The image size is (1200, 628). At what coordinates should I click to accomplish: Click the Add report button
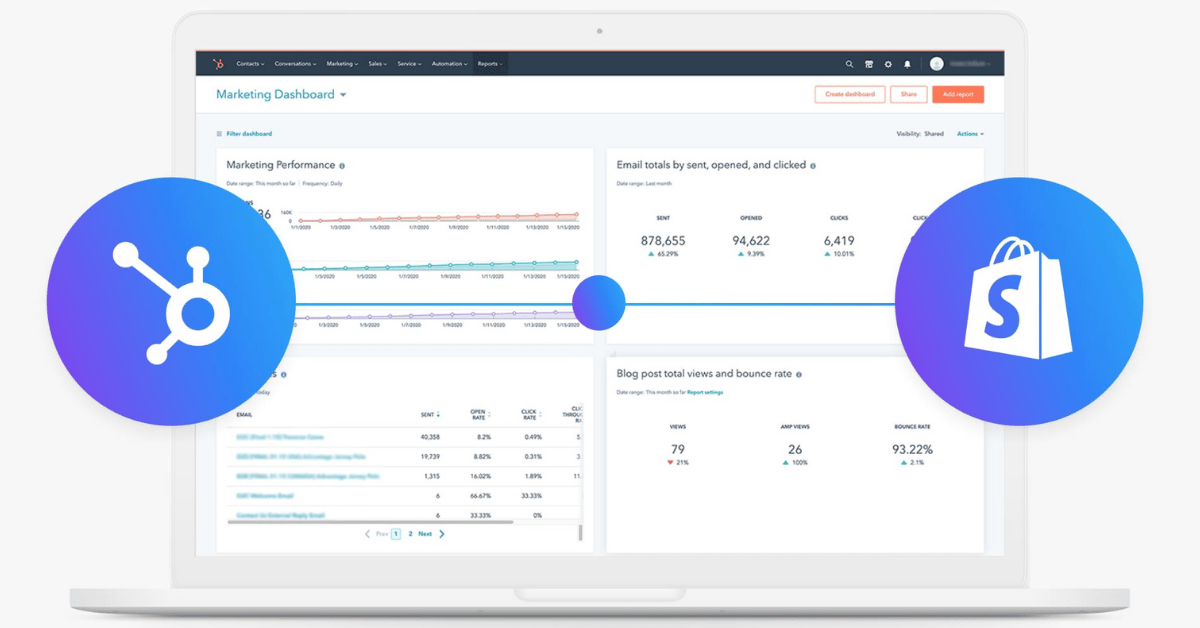click(958, 94)
